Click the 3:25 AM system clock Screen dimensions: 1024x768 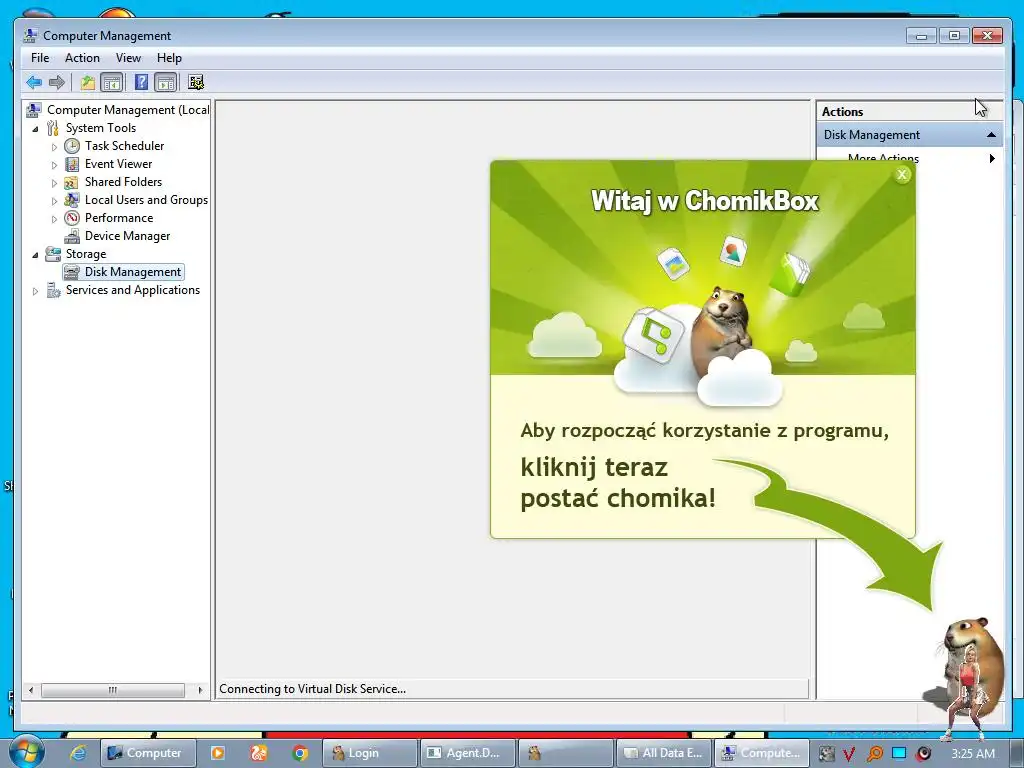tap(973, 754)
